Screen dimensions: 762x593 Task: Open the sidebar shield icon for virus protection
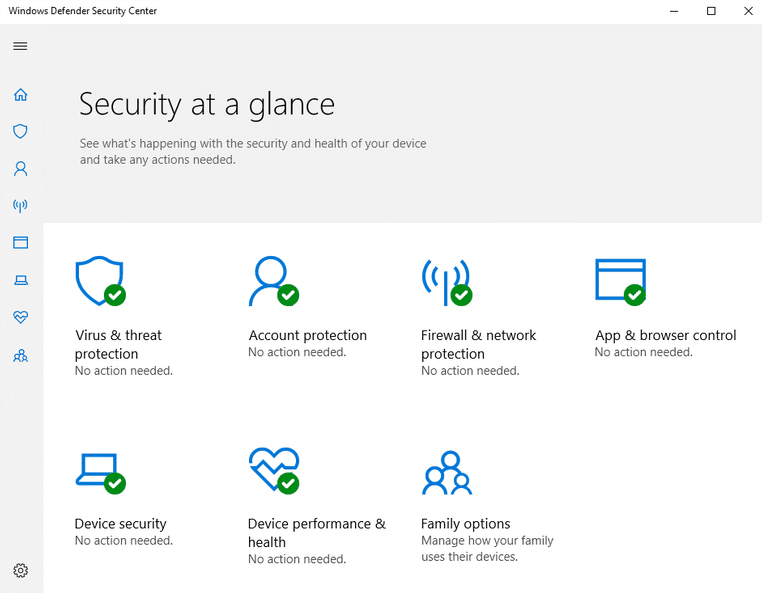coord(20,132)
